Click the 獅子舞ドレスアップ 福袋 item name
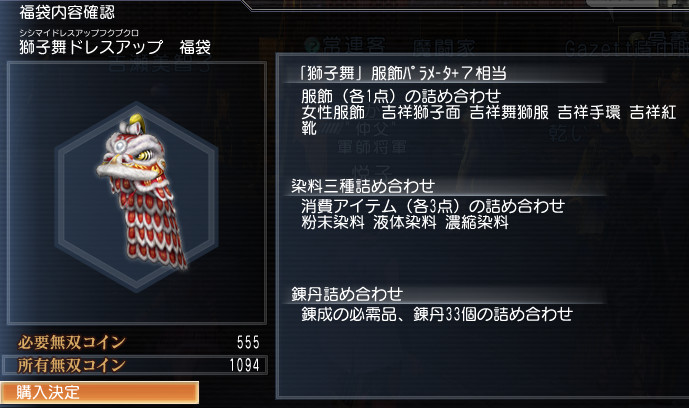This screenshot has width=689, height=408. 115,47
